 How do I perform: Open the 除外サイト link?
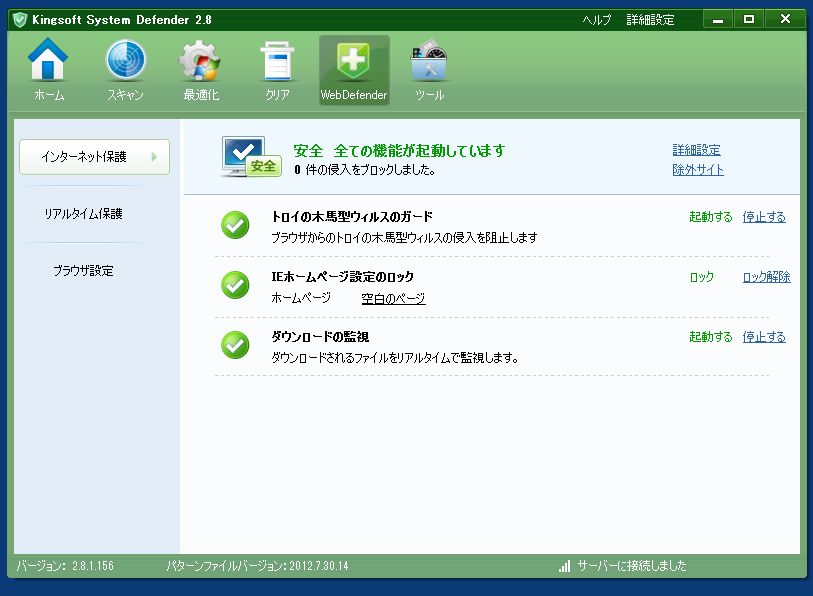pyautogui.click(x=698, y=170)
